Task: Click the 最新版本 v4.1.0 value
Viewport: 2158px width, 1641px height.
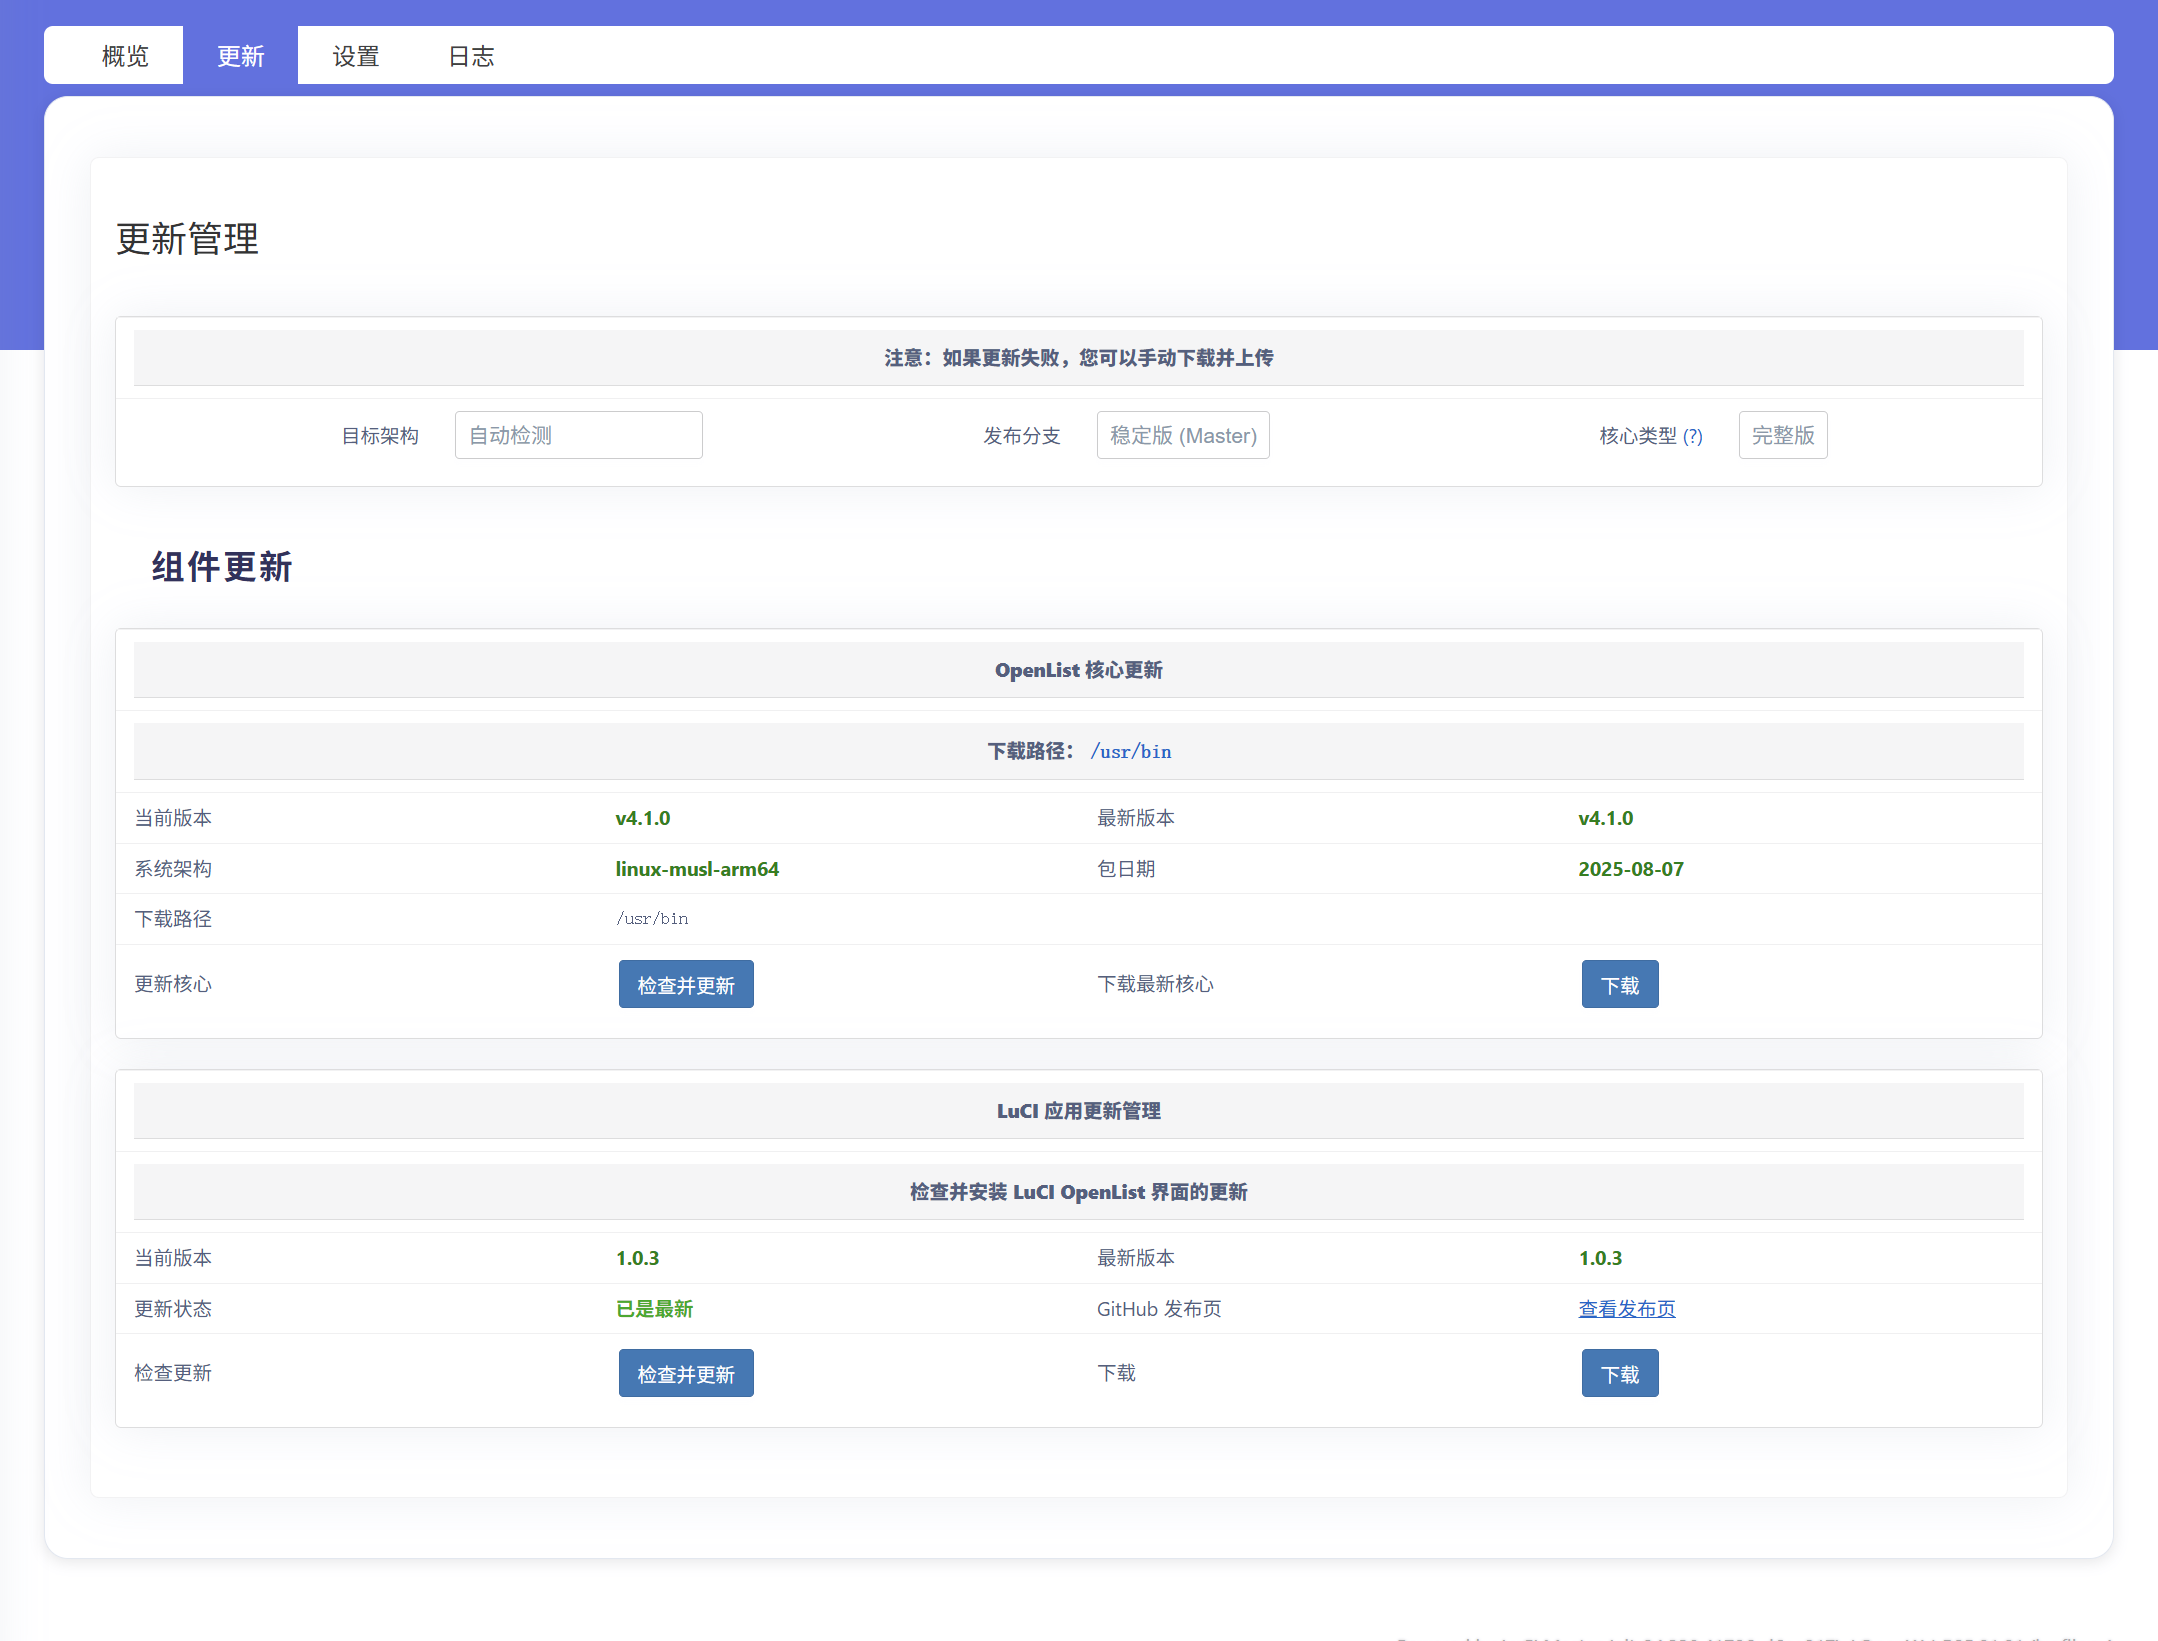Action: click(x=1606, y=818)
